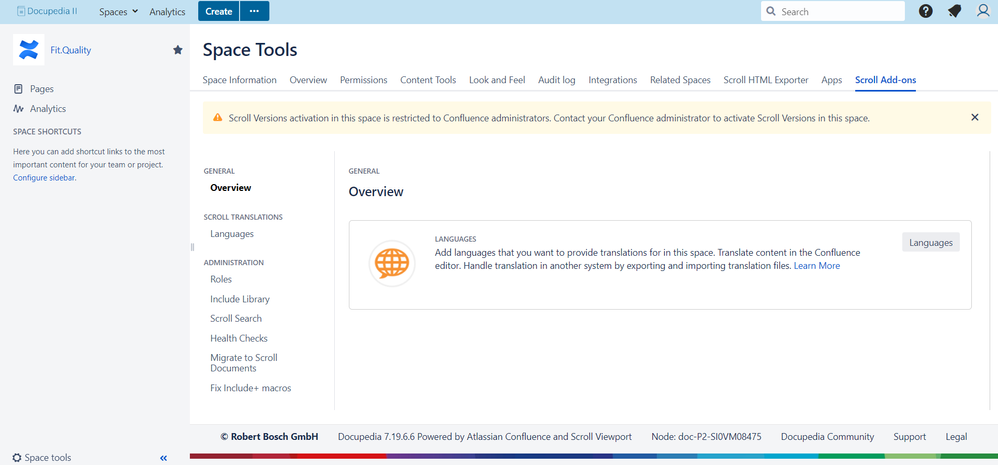This screenshot has height=465, width=998.
Task: Switch to the Apps tab
Action: point(831,80)
